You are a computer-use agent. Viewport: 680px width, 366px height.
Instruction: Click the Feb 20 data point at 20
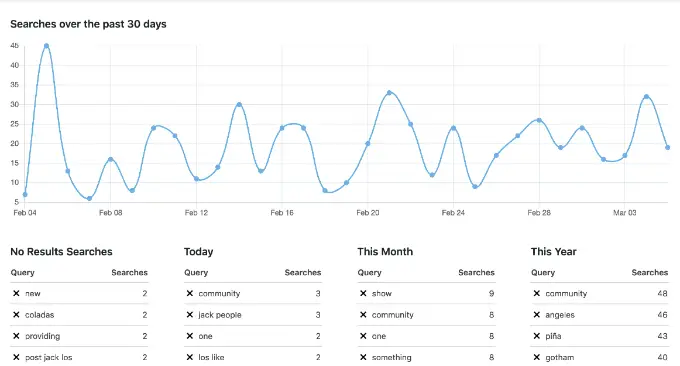tap(368, 143)
